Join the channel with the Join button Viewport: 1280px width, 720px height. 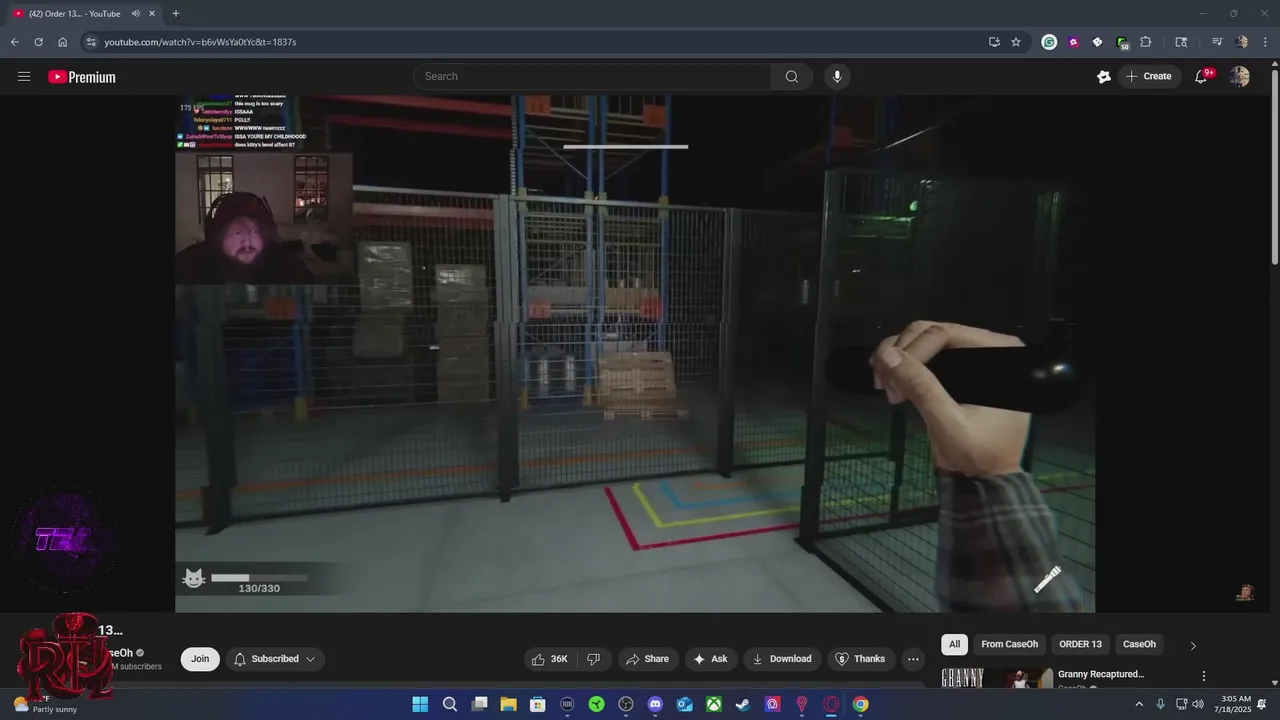[200, 659]
